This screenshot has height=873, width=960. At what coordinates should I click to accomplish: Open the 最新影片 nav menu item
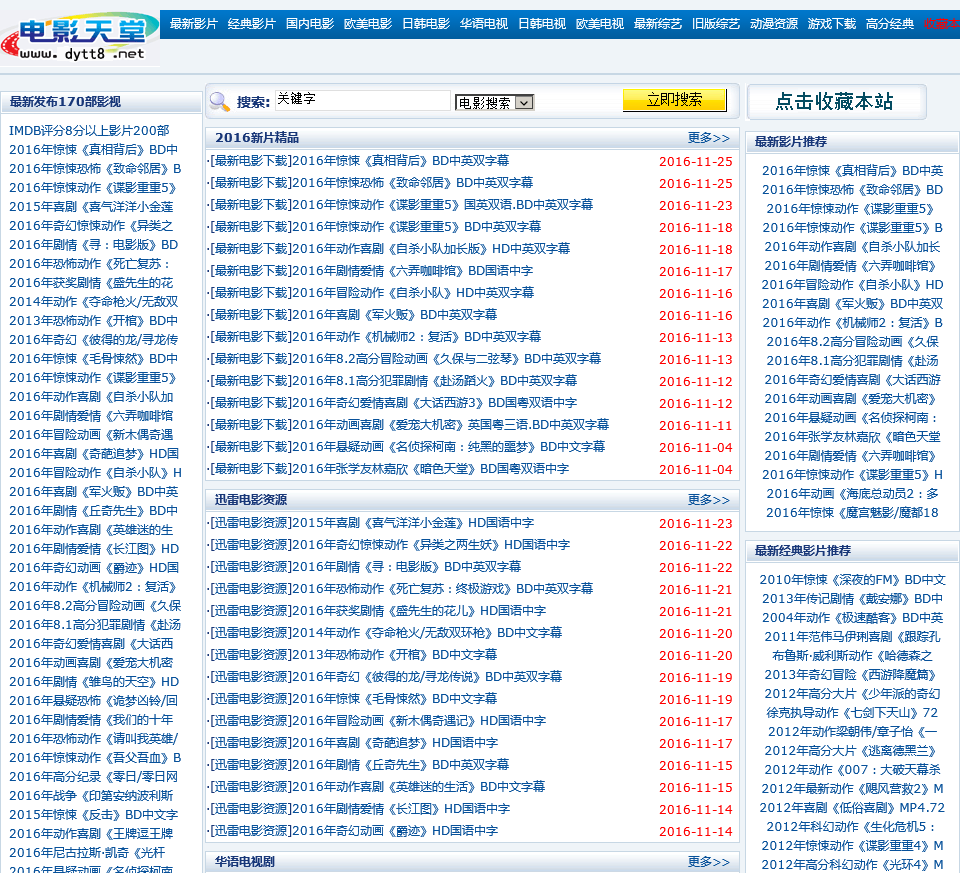click(x=193, y=24)
